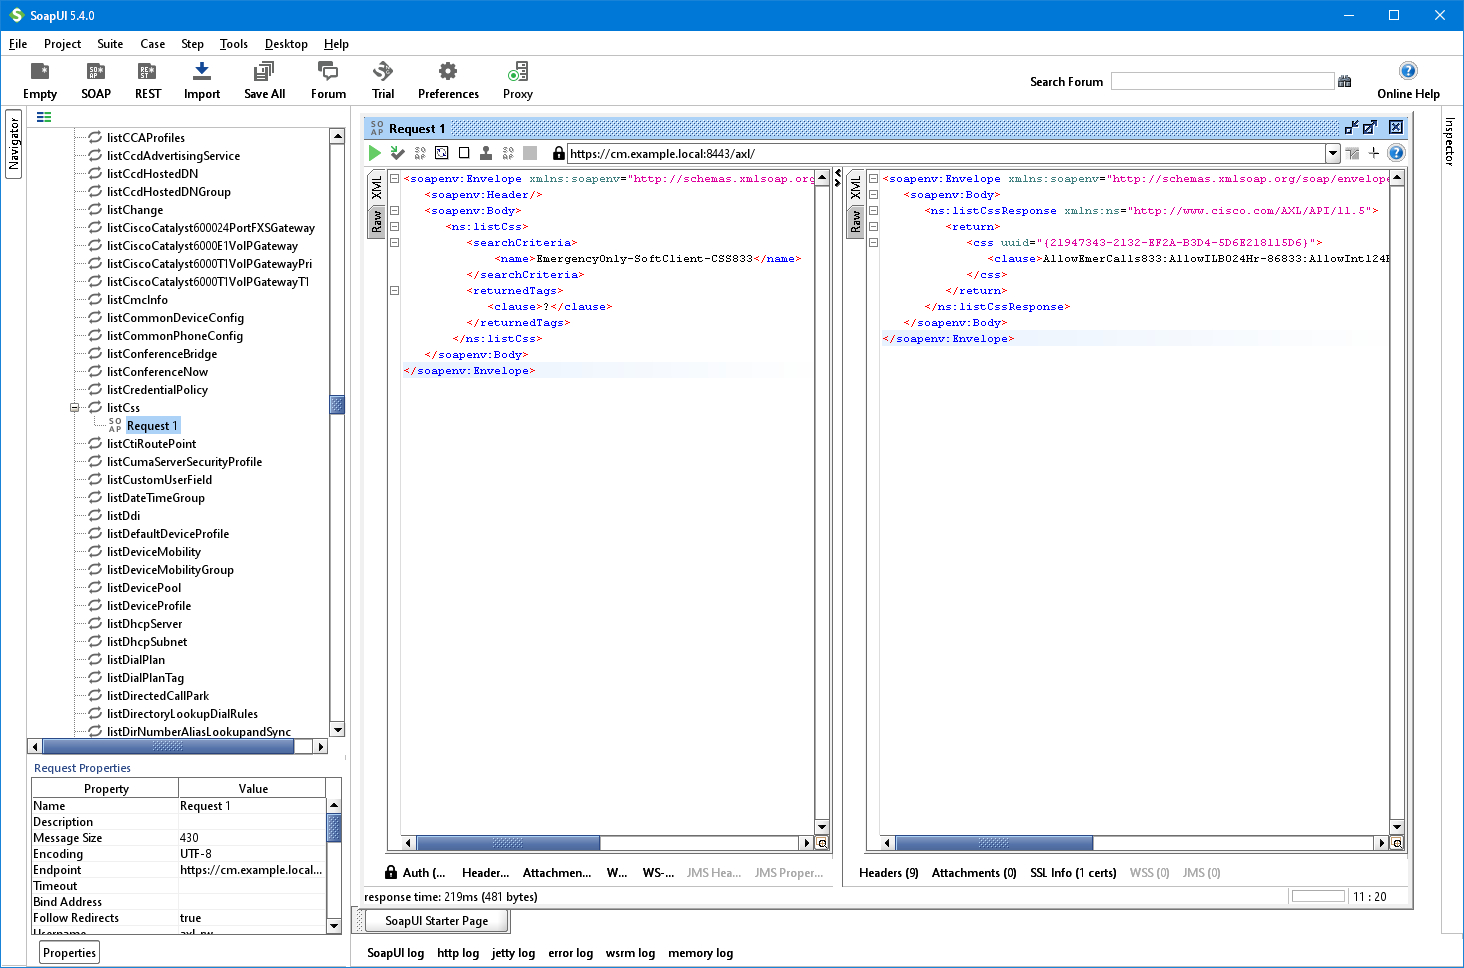Create a new REST project

[x=147, y=80]
